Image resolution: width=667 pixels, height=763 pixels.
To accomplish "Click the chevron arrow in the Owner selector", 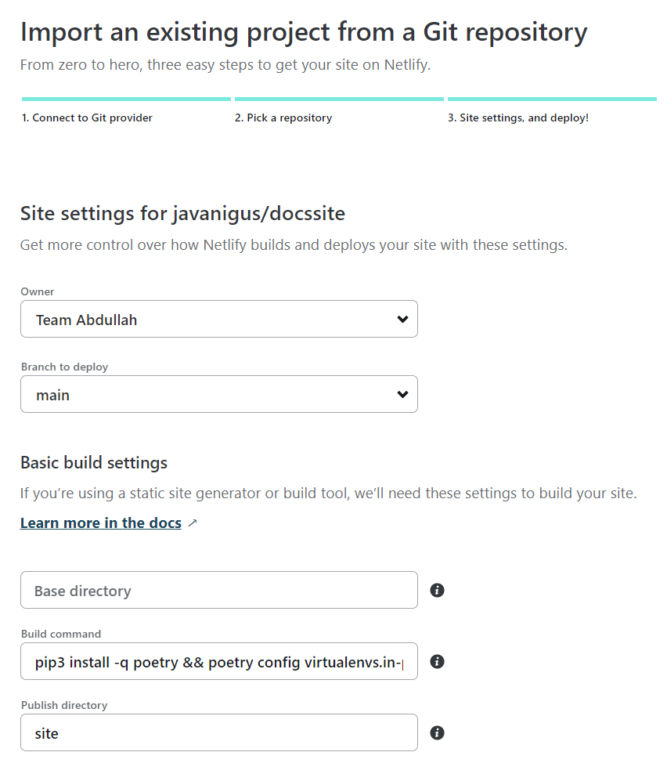I will [x=402, y=319].
